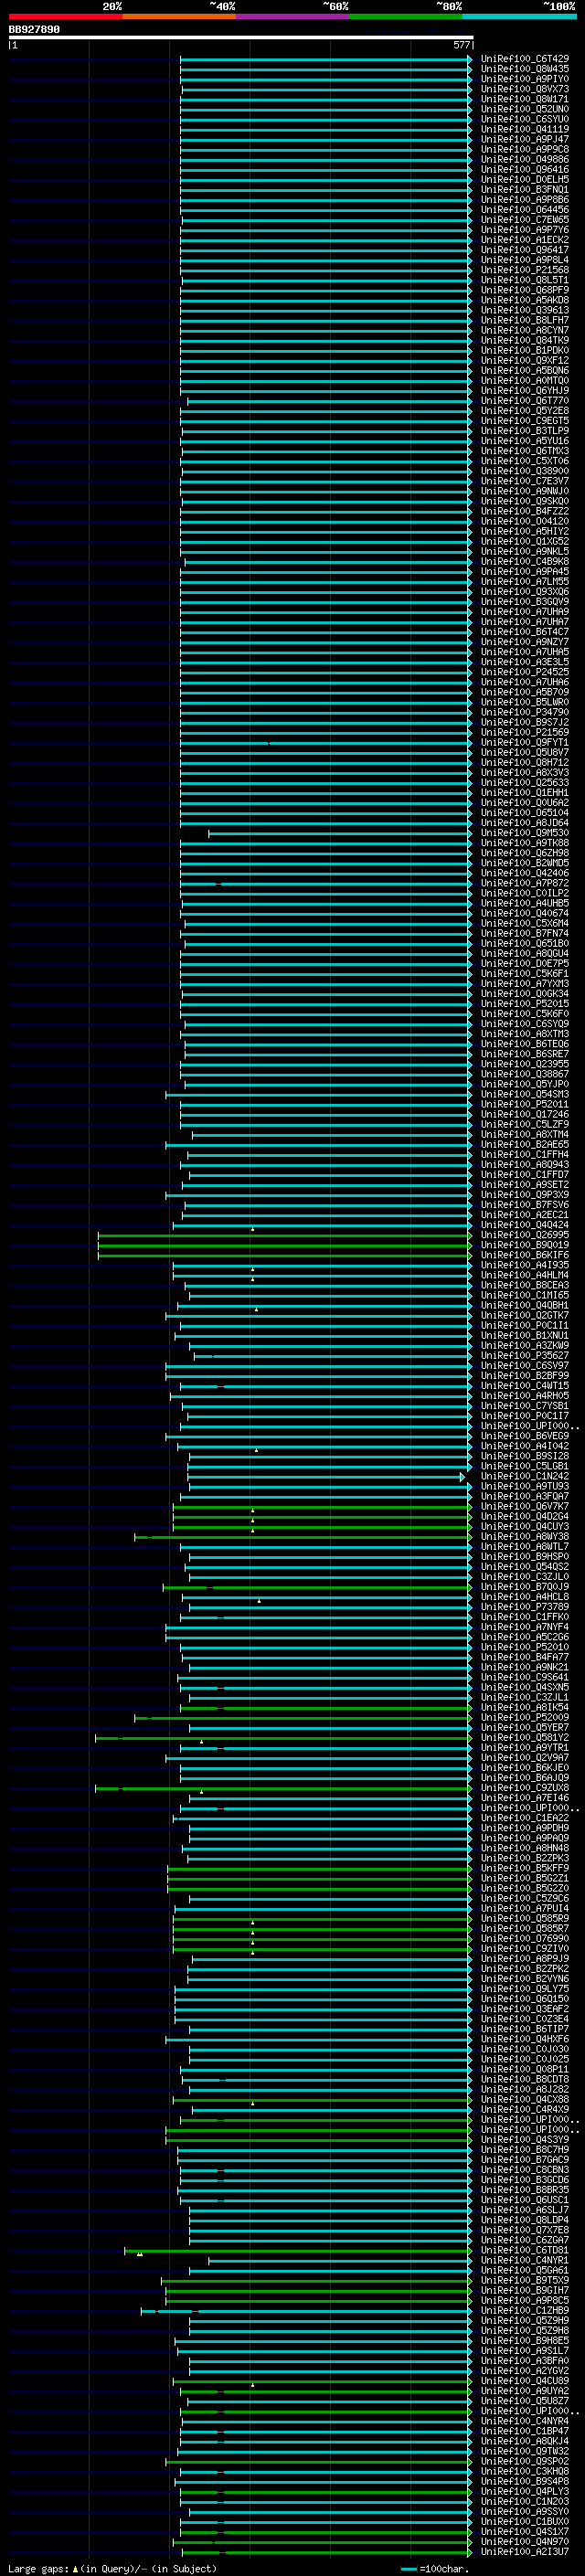Click the white query length bar
This screenshot has width=585, height=2576.
(x=241, y=38)
